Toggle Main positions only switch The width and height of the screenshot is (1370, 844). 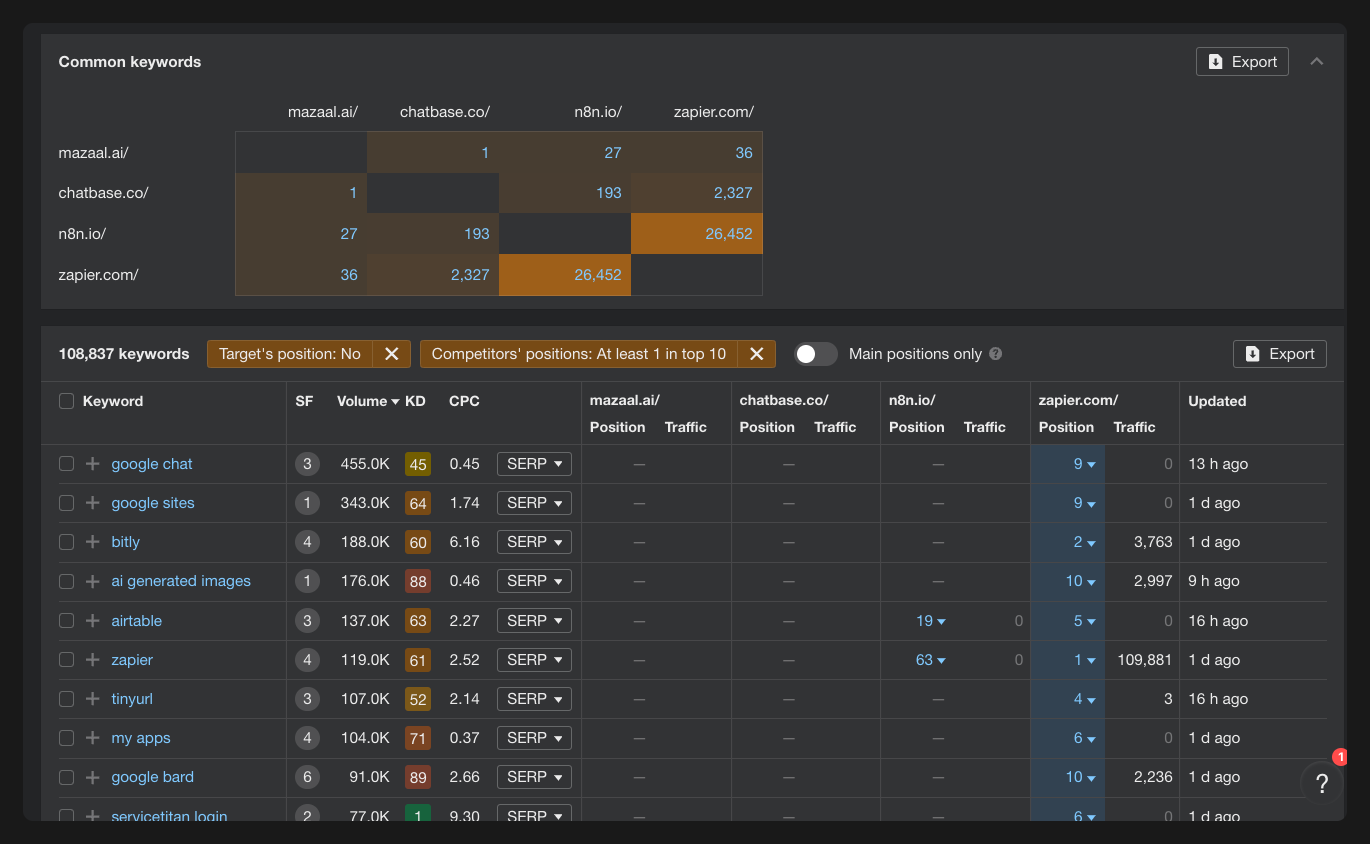[816, 354]
